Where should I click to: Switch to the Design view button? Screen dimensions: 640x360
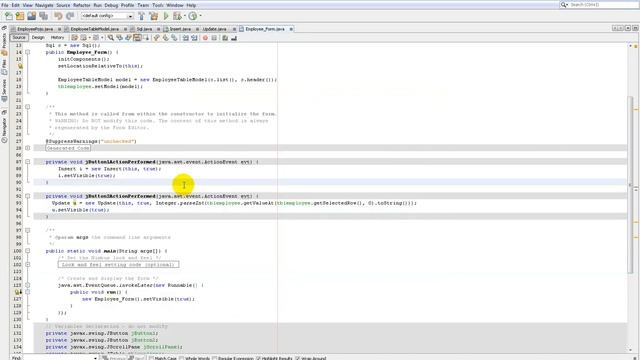(38, 38)
